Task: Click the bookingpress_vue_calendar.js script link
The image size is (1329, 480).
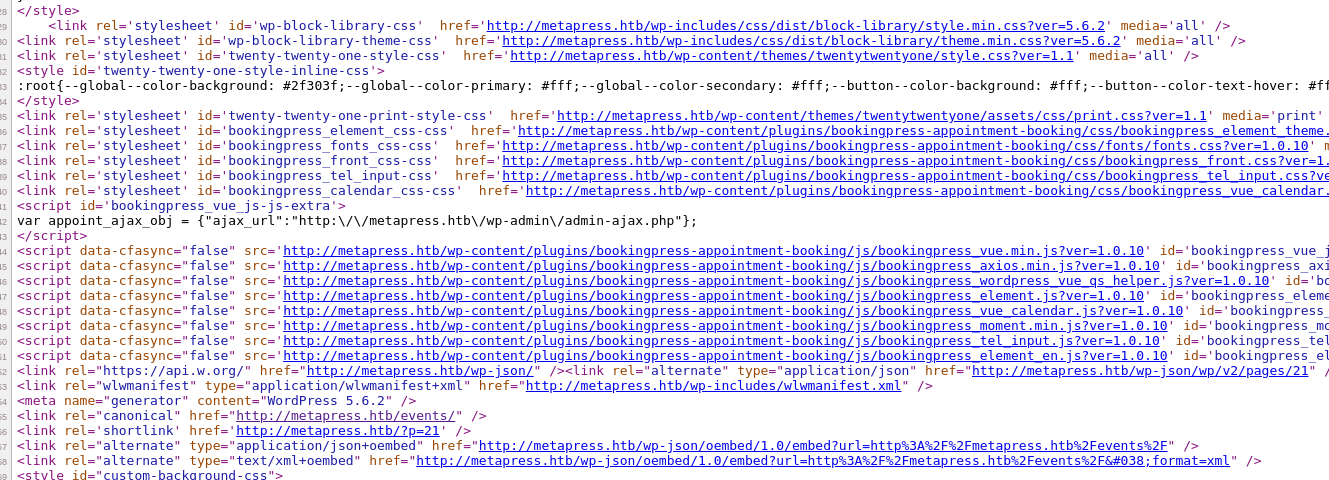Action: pyautogui.click(x=733, y=311)
